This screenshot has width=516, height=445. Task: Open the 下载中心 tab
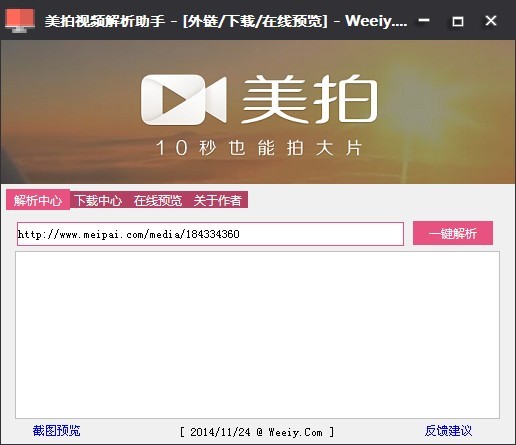click(x=98, y=200)
